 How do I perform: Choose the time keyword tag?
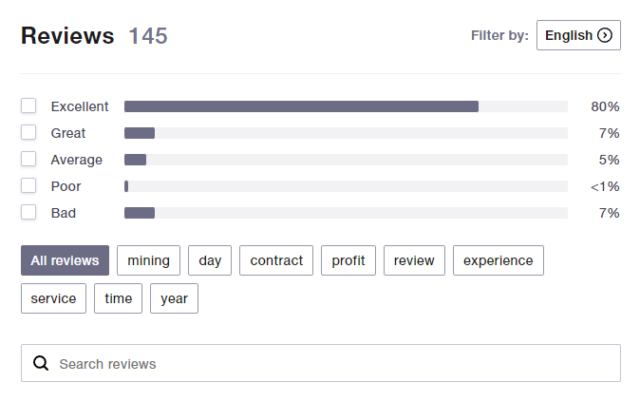[x=118, y=298]
